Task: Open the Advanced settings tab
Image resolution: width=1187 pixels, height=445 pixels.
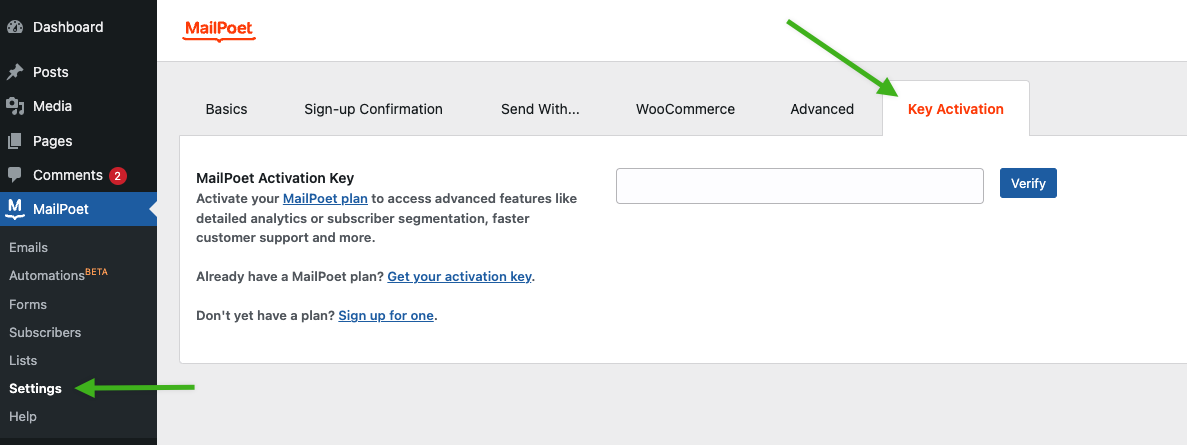Action: pos(822,109)
